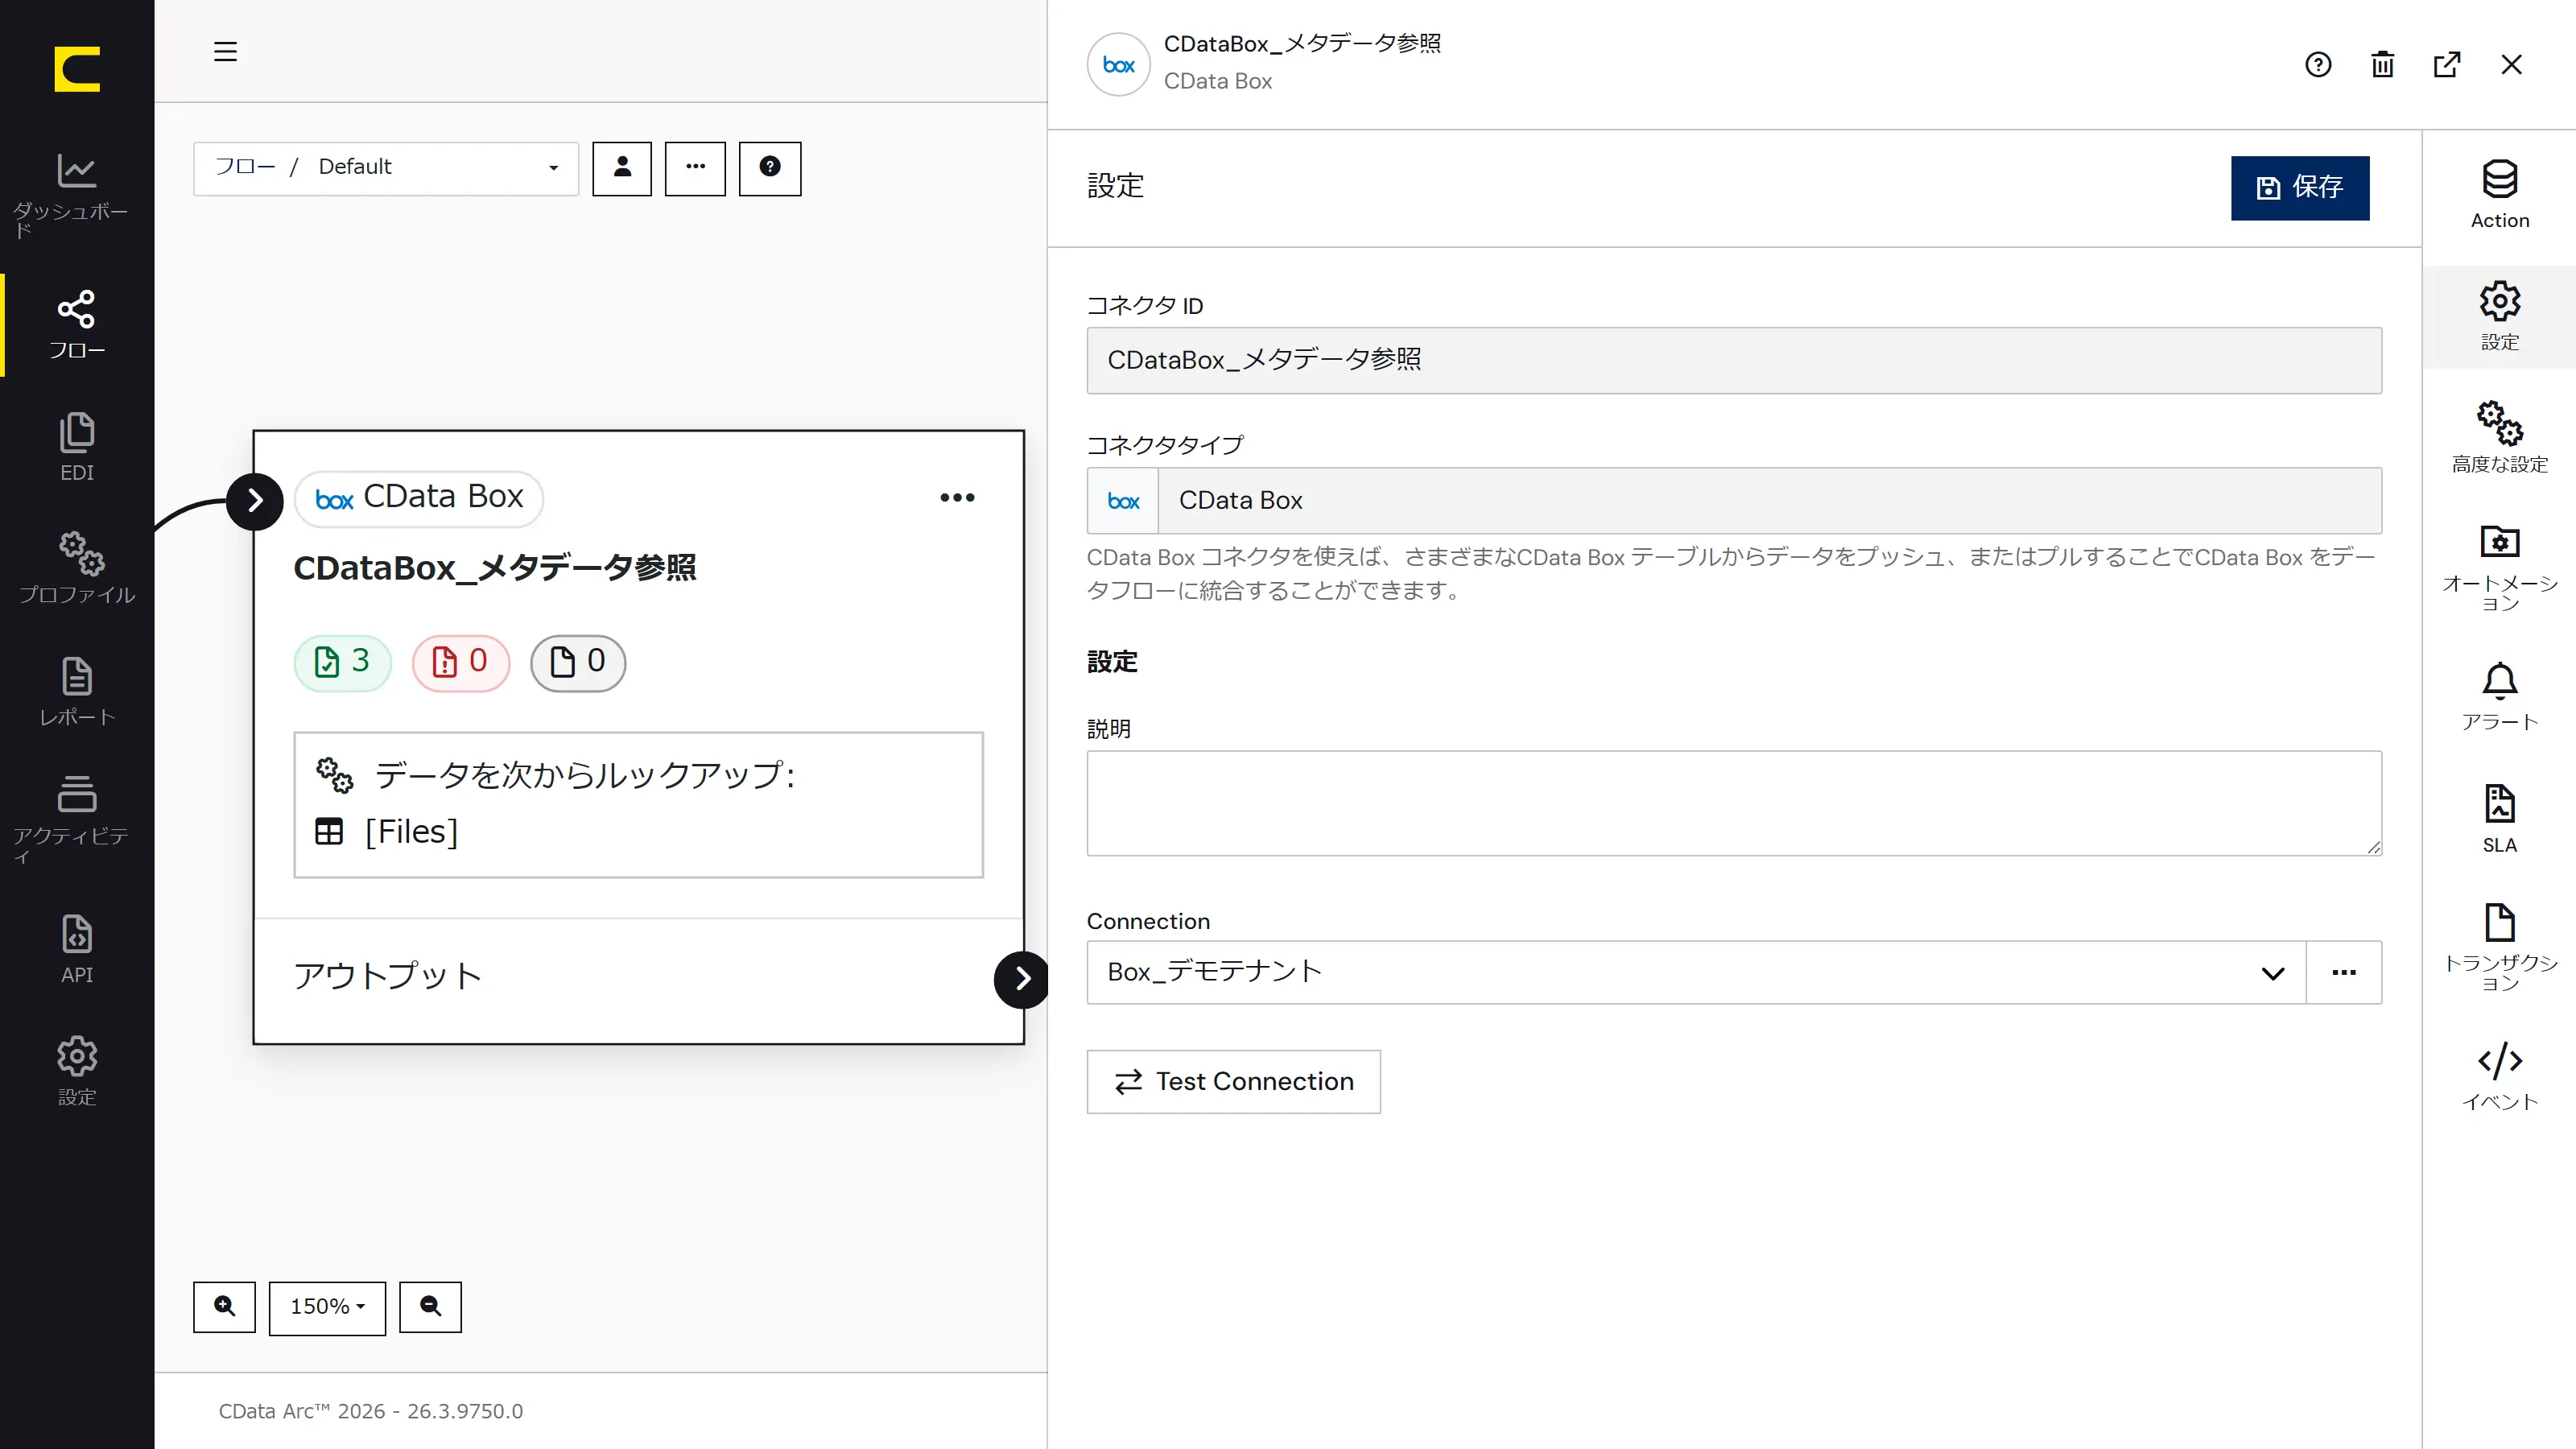This screenshot has height=1449, width=2576.
Task: Click the CData Arc logo
Action: (x=77, y=69)
